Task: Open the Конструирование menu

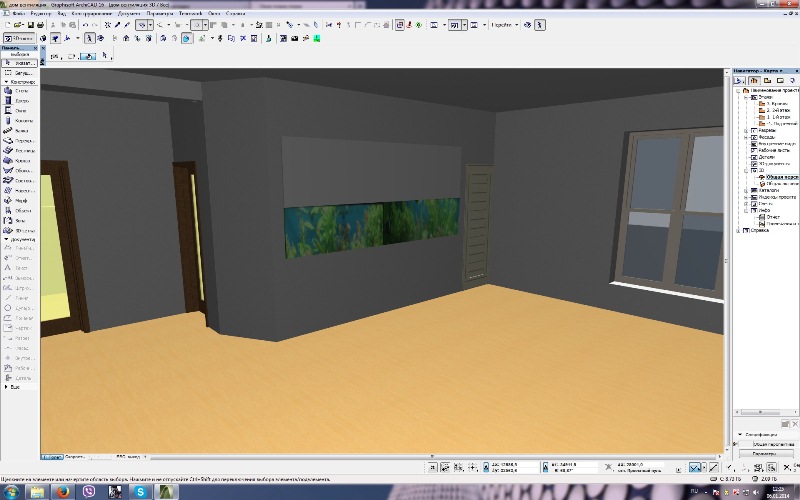Action: [87, 13]
